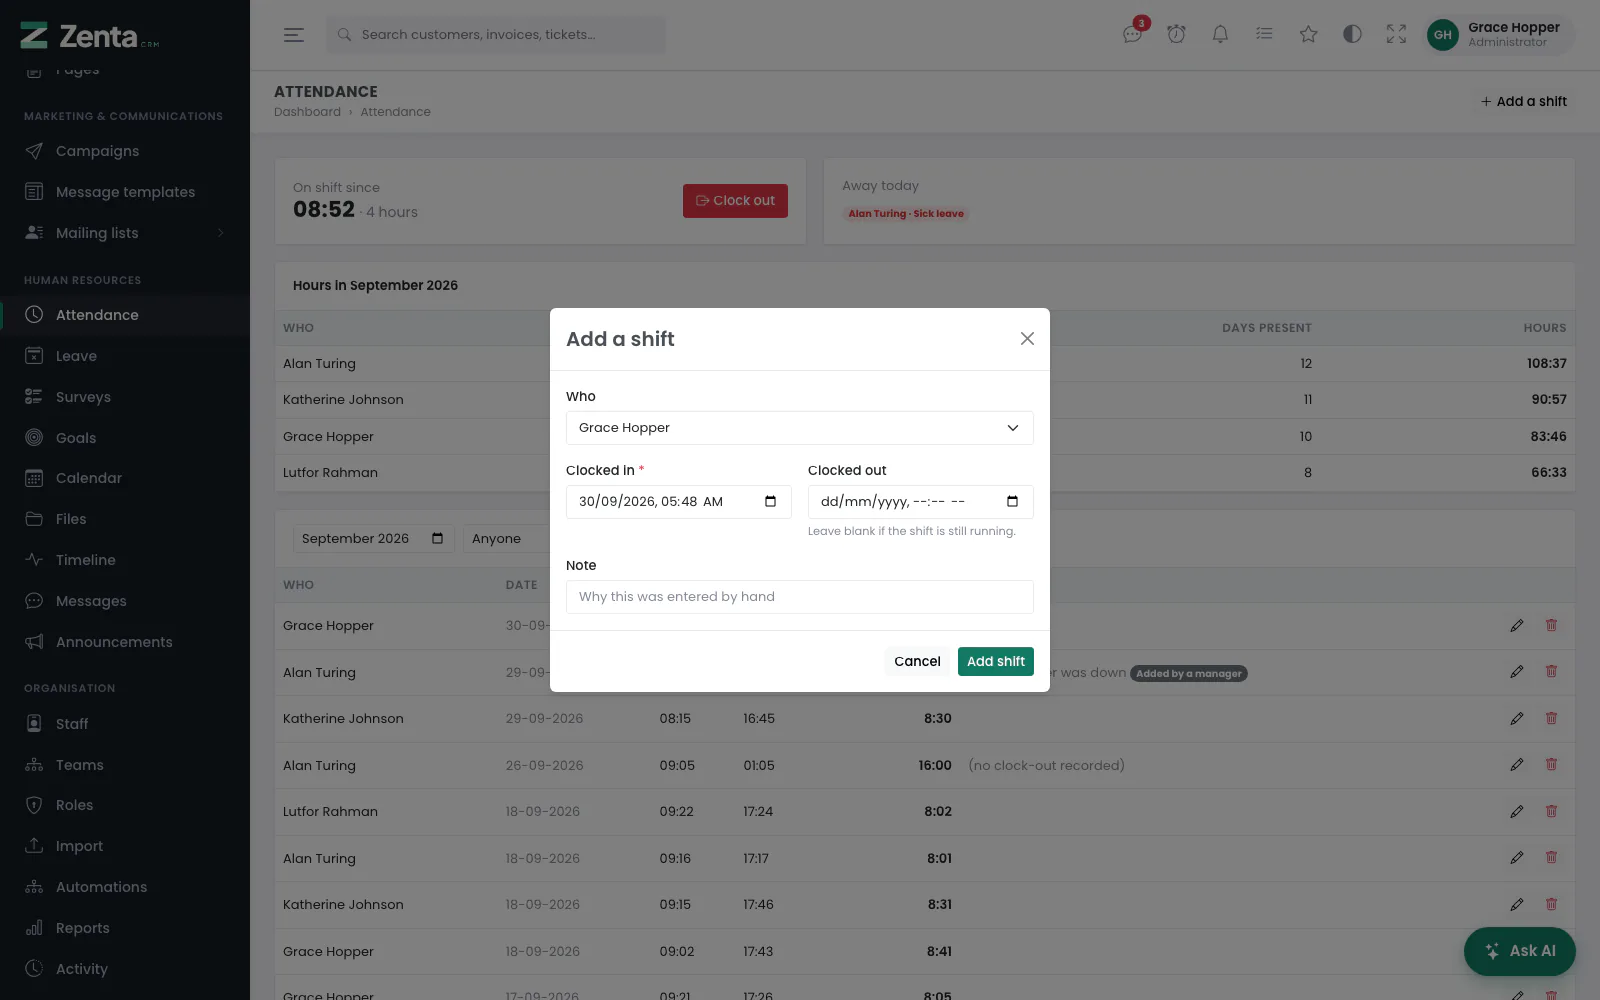Image resolution: width=1600 pixels, height=1000 pixels.
Task: Open the notifications bell
Action: coord(1221,35)
